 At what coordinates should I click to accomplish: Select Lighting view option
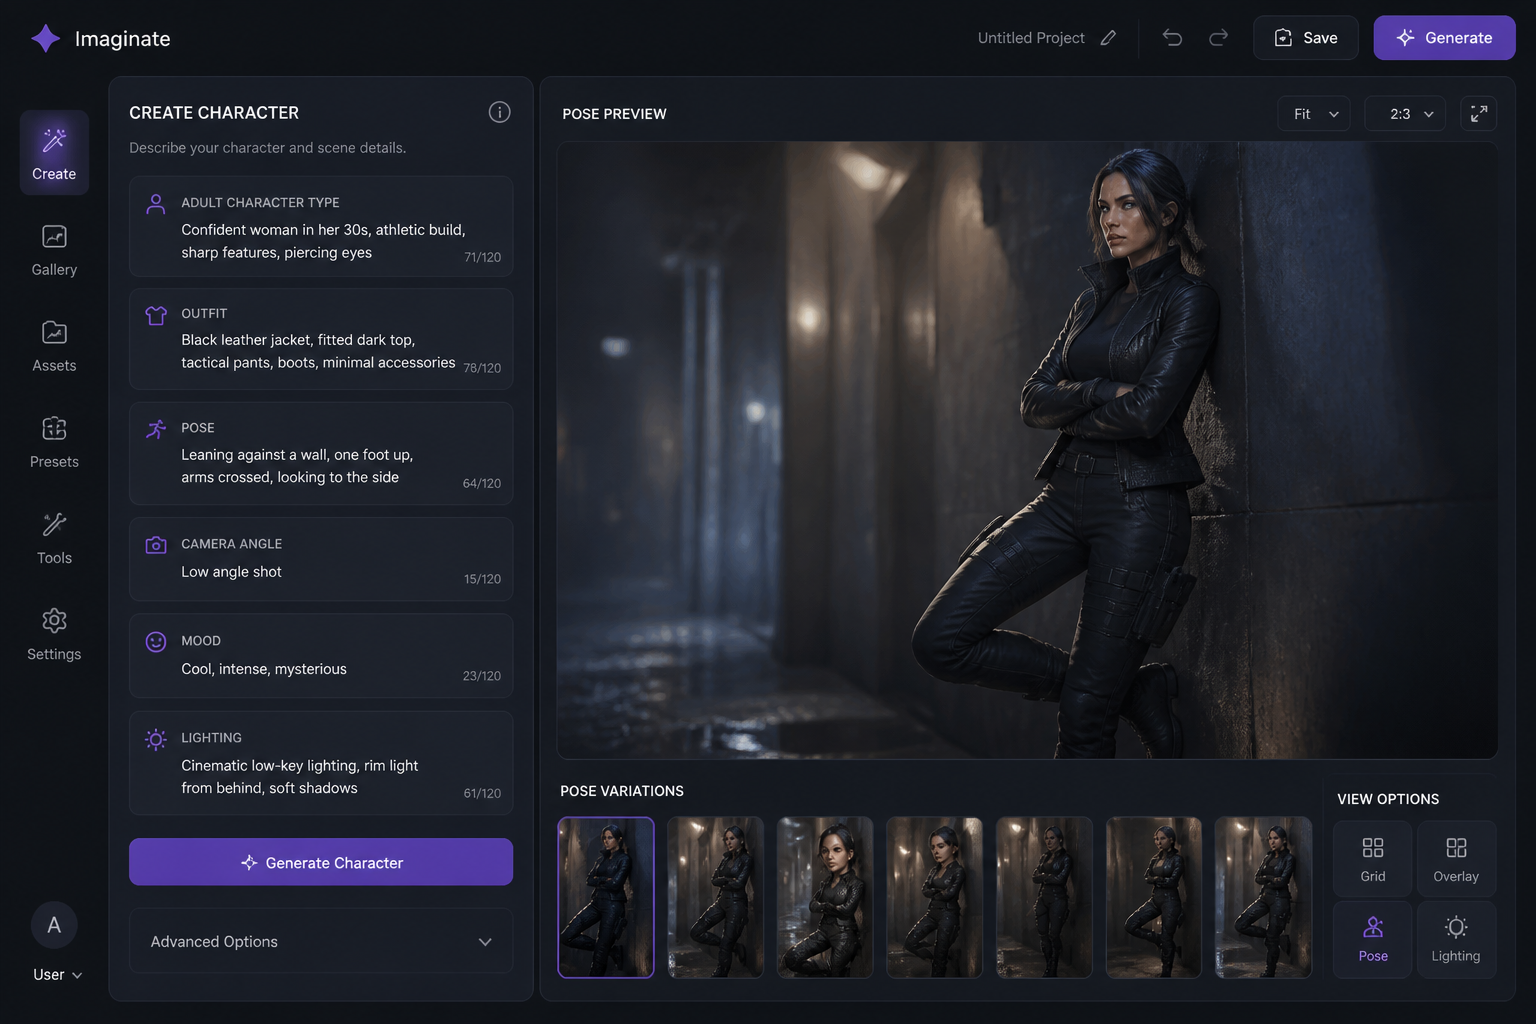point(1456,938)
